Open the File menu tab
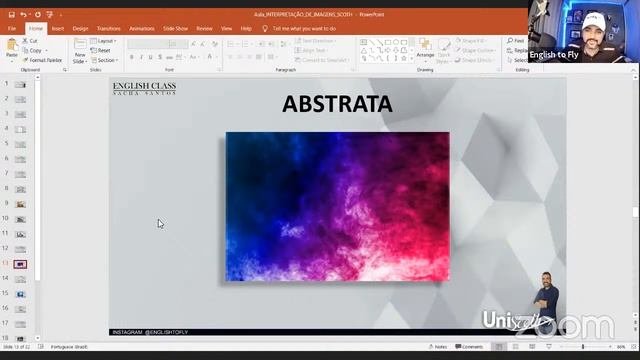The height and width of the screenshot is (360, 640). (12, 29)
